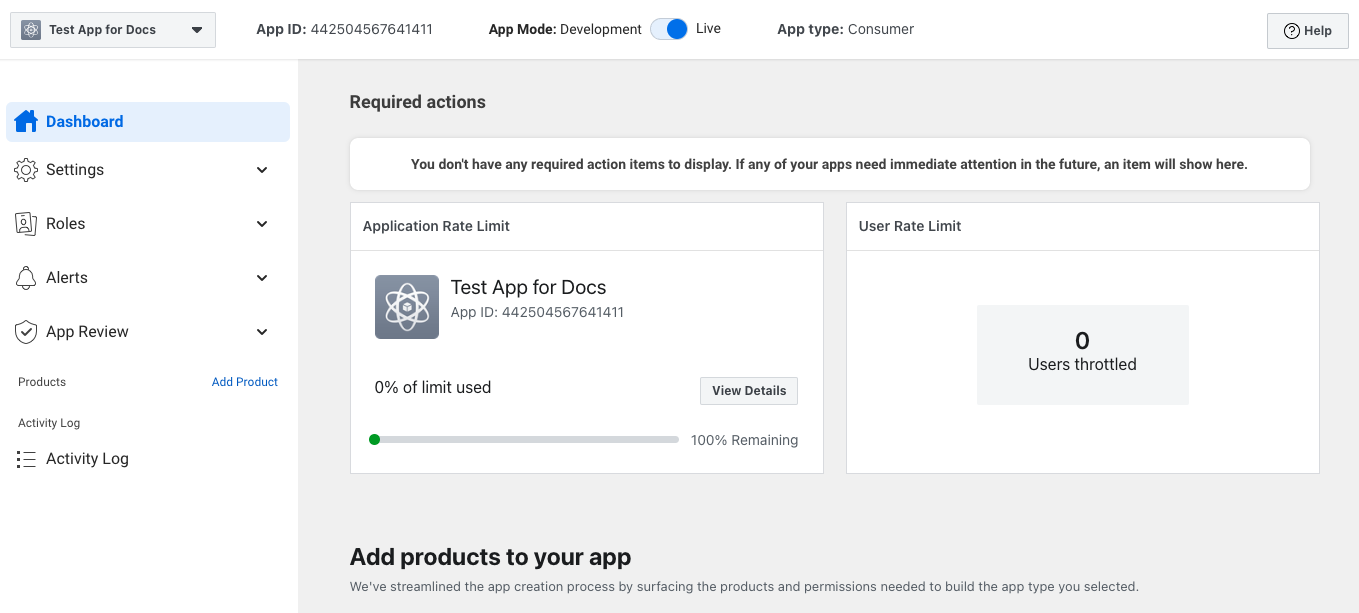Expand the Roles menu chevron
Viewport: 1359px width, 613px height.
(x=262, y=224)
